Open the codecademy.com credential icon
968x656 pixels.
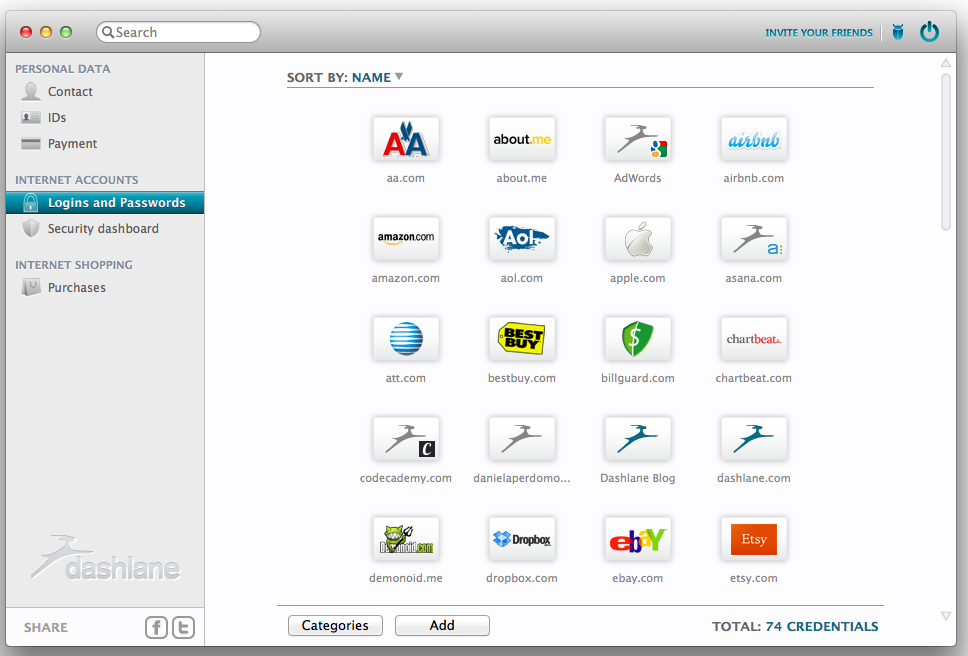[406, 439]
